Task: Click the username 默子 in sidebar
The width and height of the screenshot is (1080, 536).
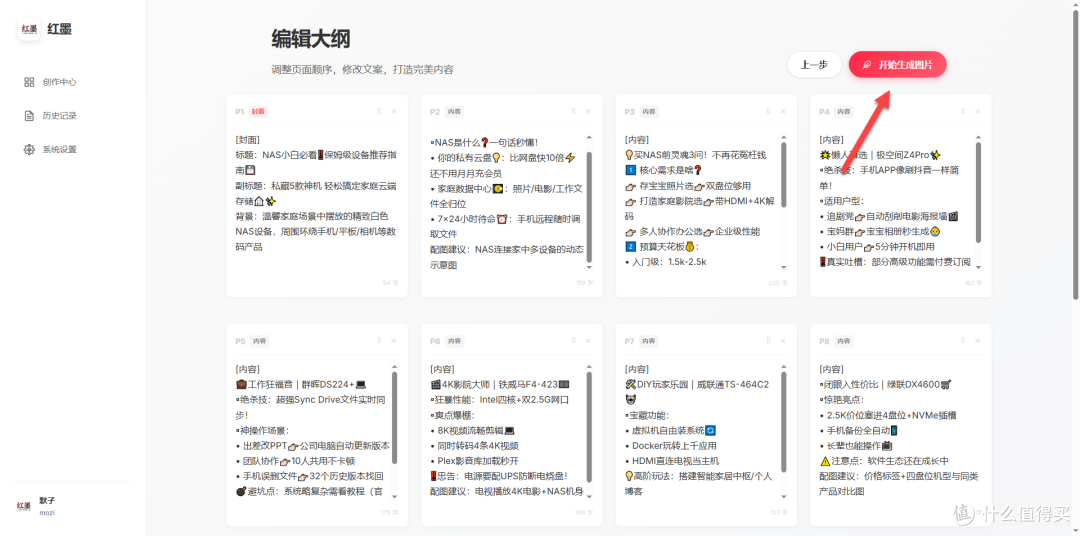Action: click(47, 501)
